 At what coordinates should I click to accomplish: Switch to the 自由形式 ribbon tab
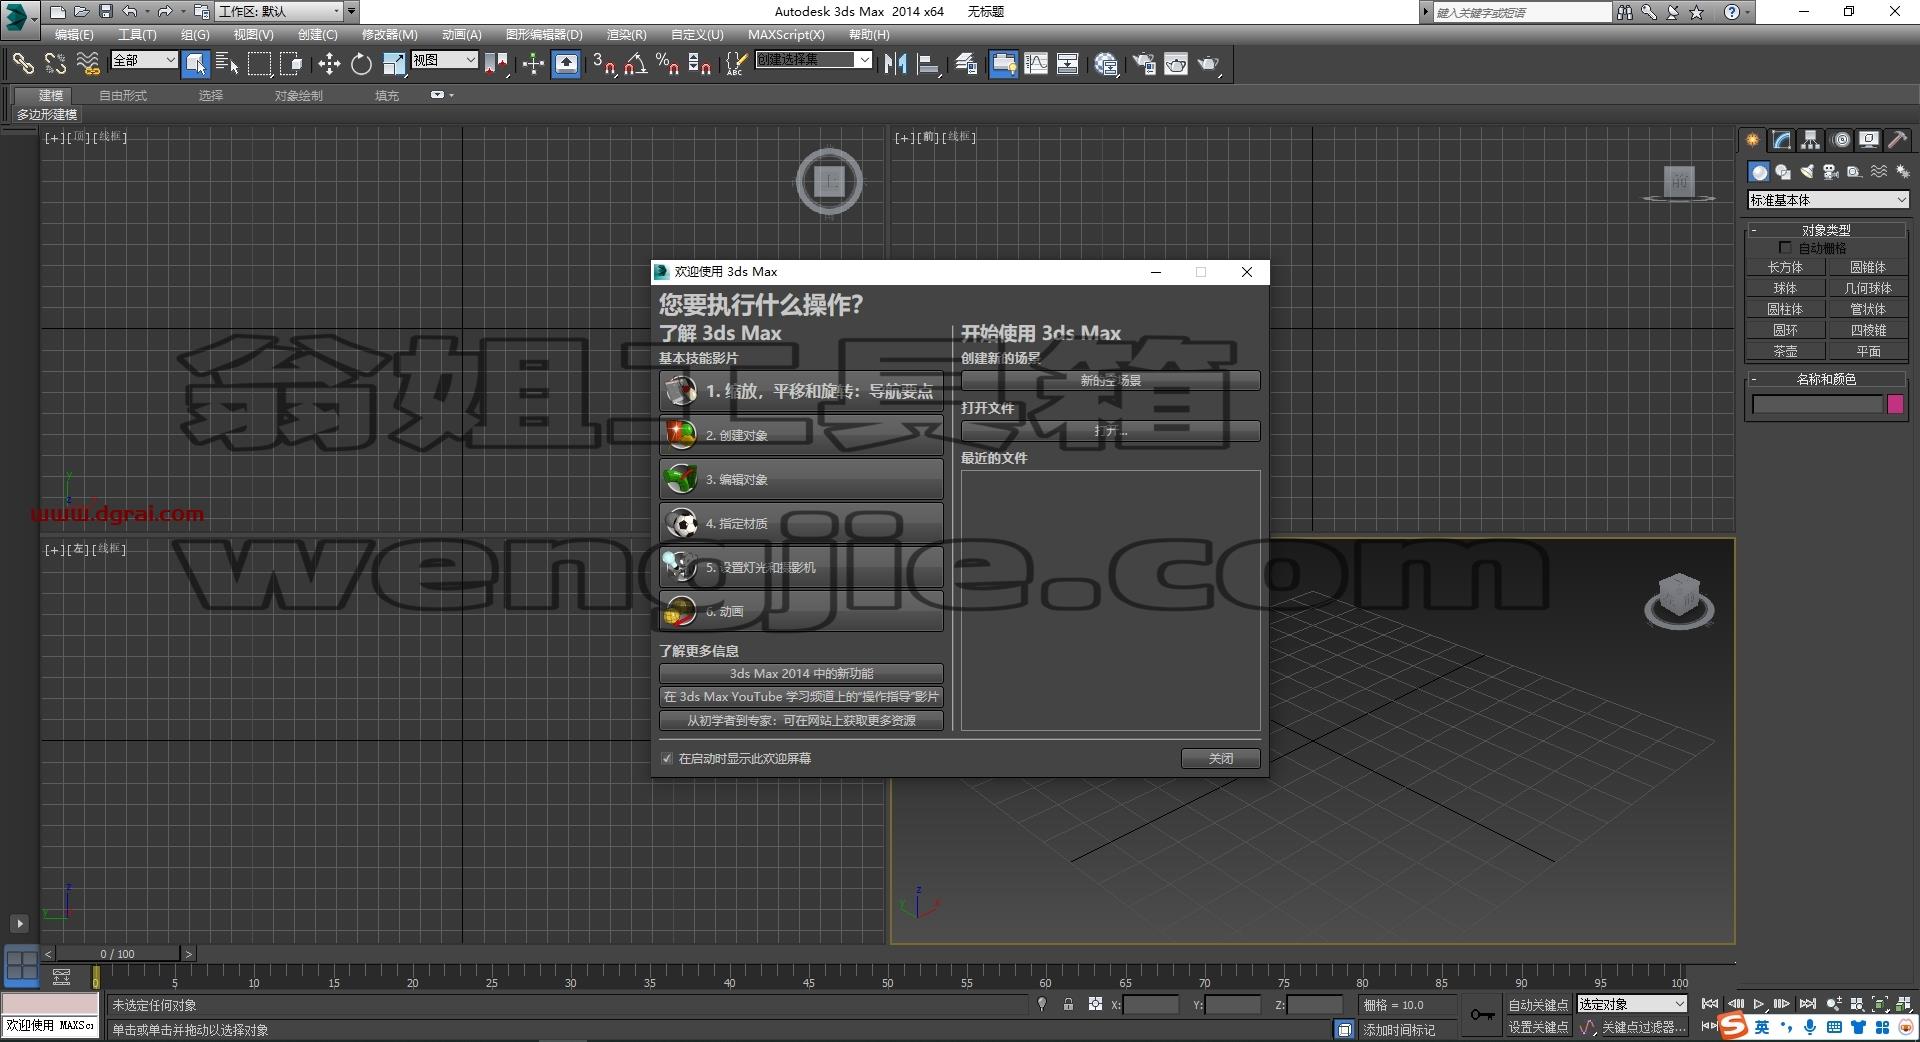click(x=123, y=95)
